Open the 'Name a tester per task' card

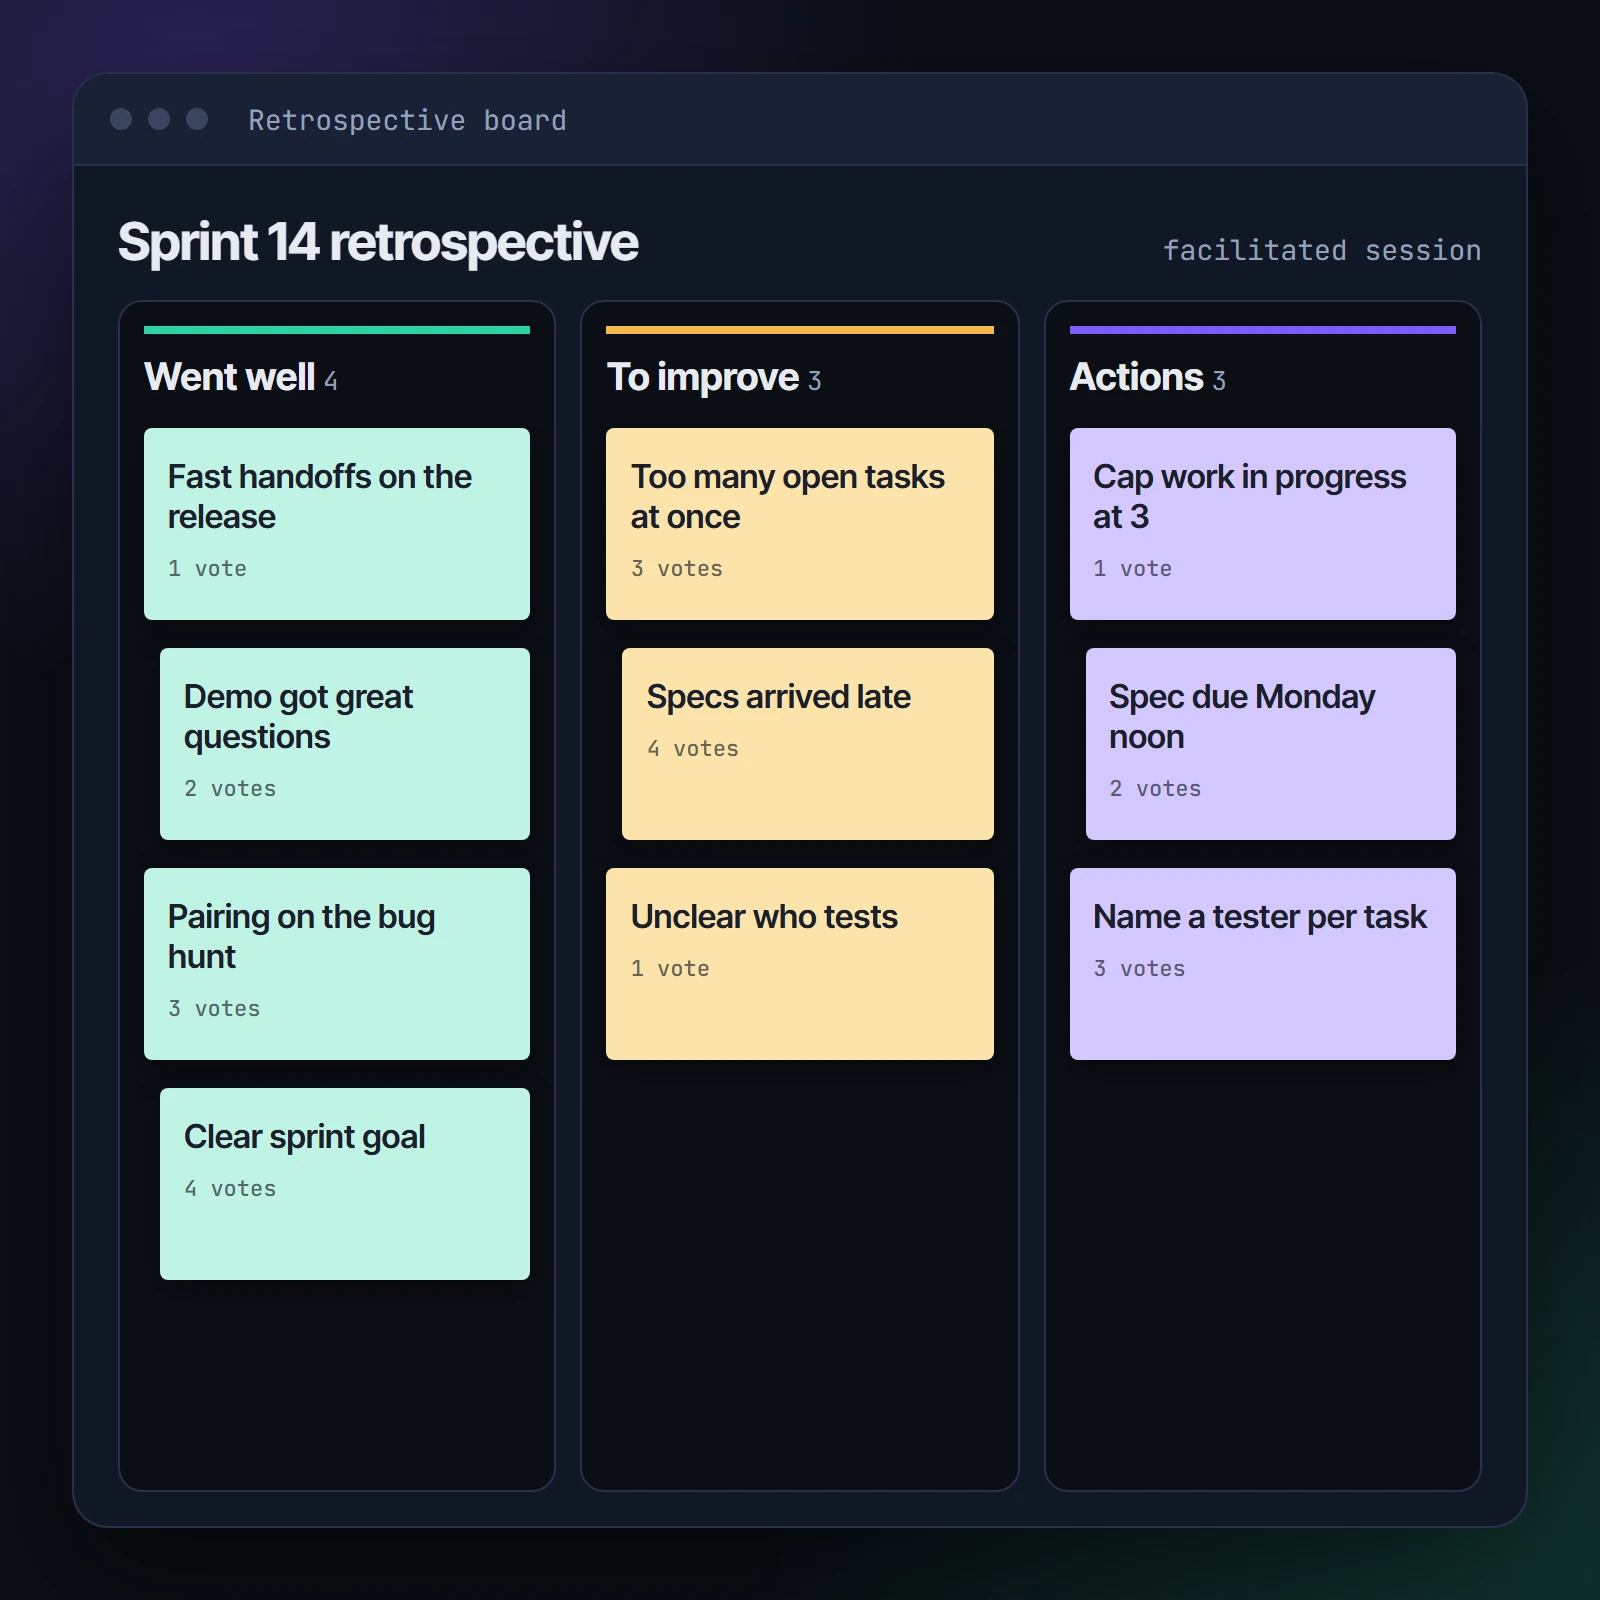(x=1263, y=964)
